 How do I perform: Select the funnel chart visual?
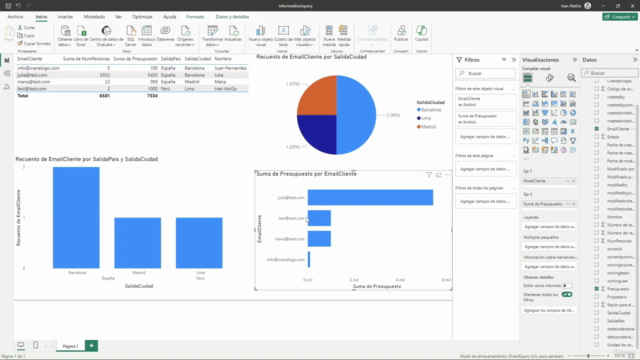coord(545,113)
